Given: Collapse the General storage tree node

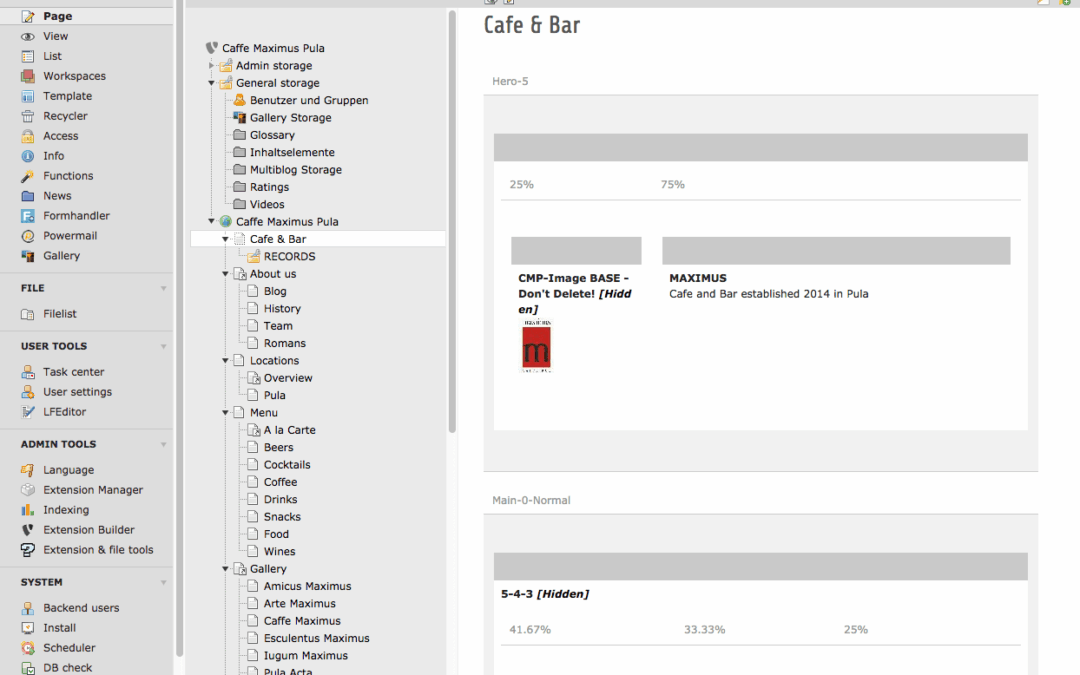Looking at the screenshot, I should tap(211, 83).
